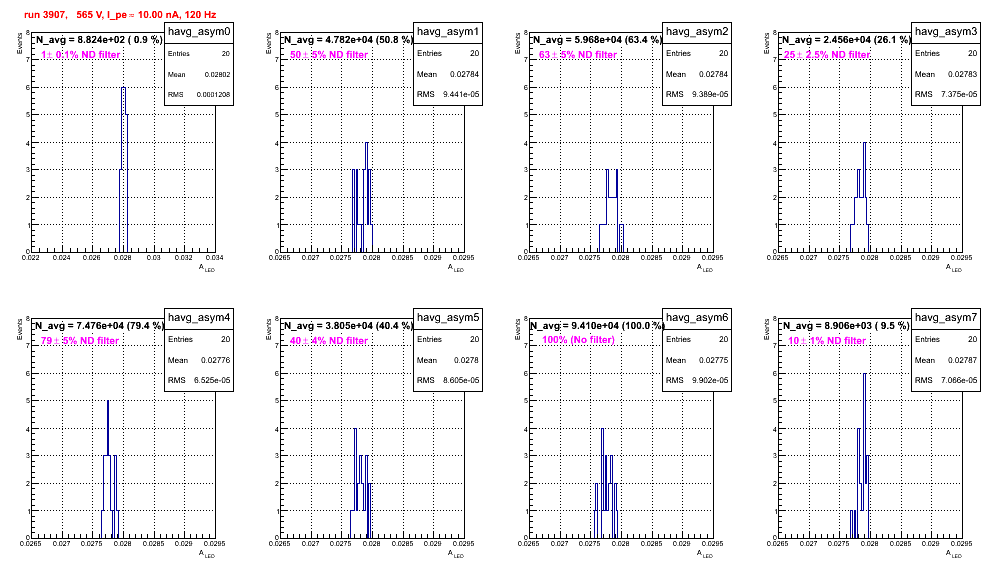Click the A_LED axis title under havg_asym5
Image resolution: width=996 pixels, height=572 pixels.
(x=456, y=554)
